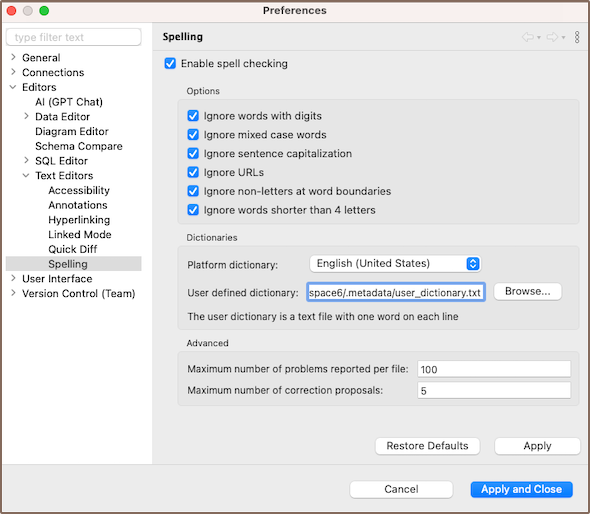The height and width of the screenshot is (514, 590).
Task: Click the type filter text field
Action: point(74,37)
